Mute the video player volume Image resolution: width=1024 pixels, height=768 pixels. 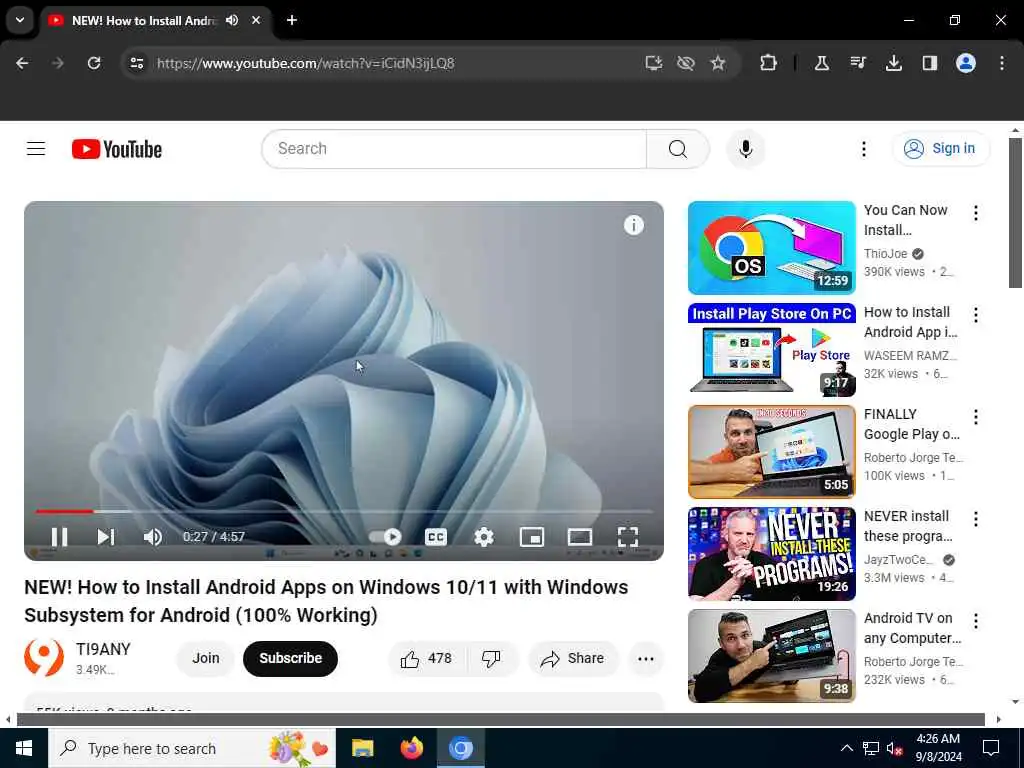click(x=152, y=537)
